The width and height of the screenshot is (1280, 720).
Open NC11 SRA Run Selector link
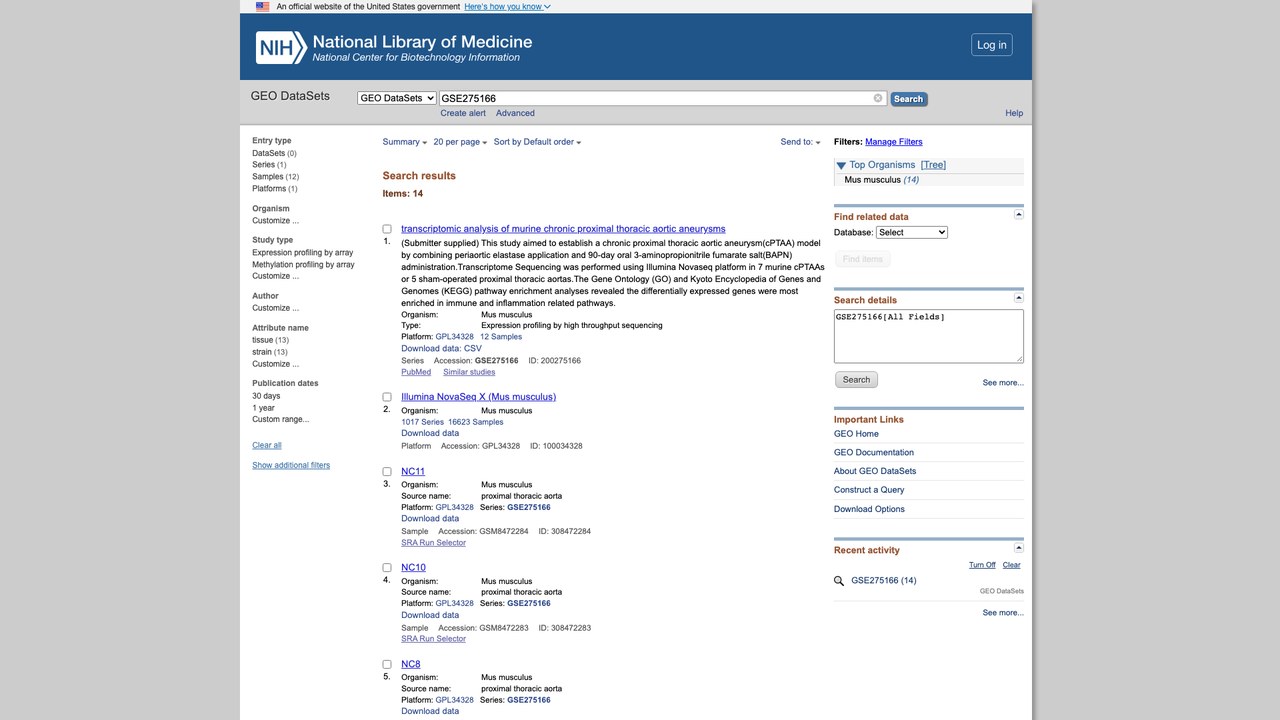click(x=433, y=543)
